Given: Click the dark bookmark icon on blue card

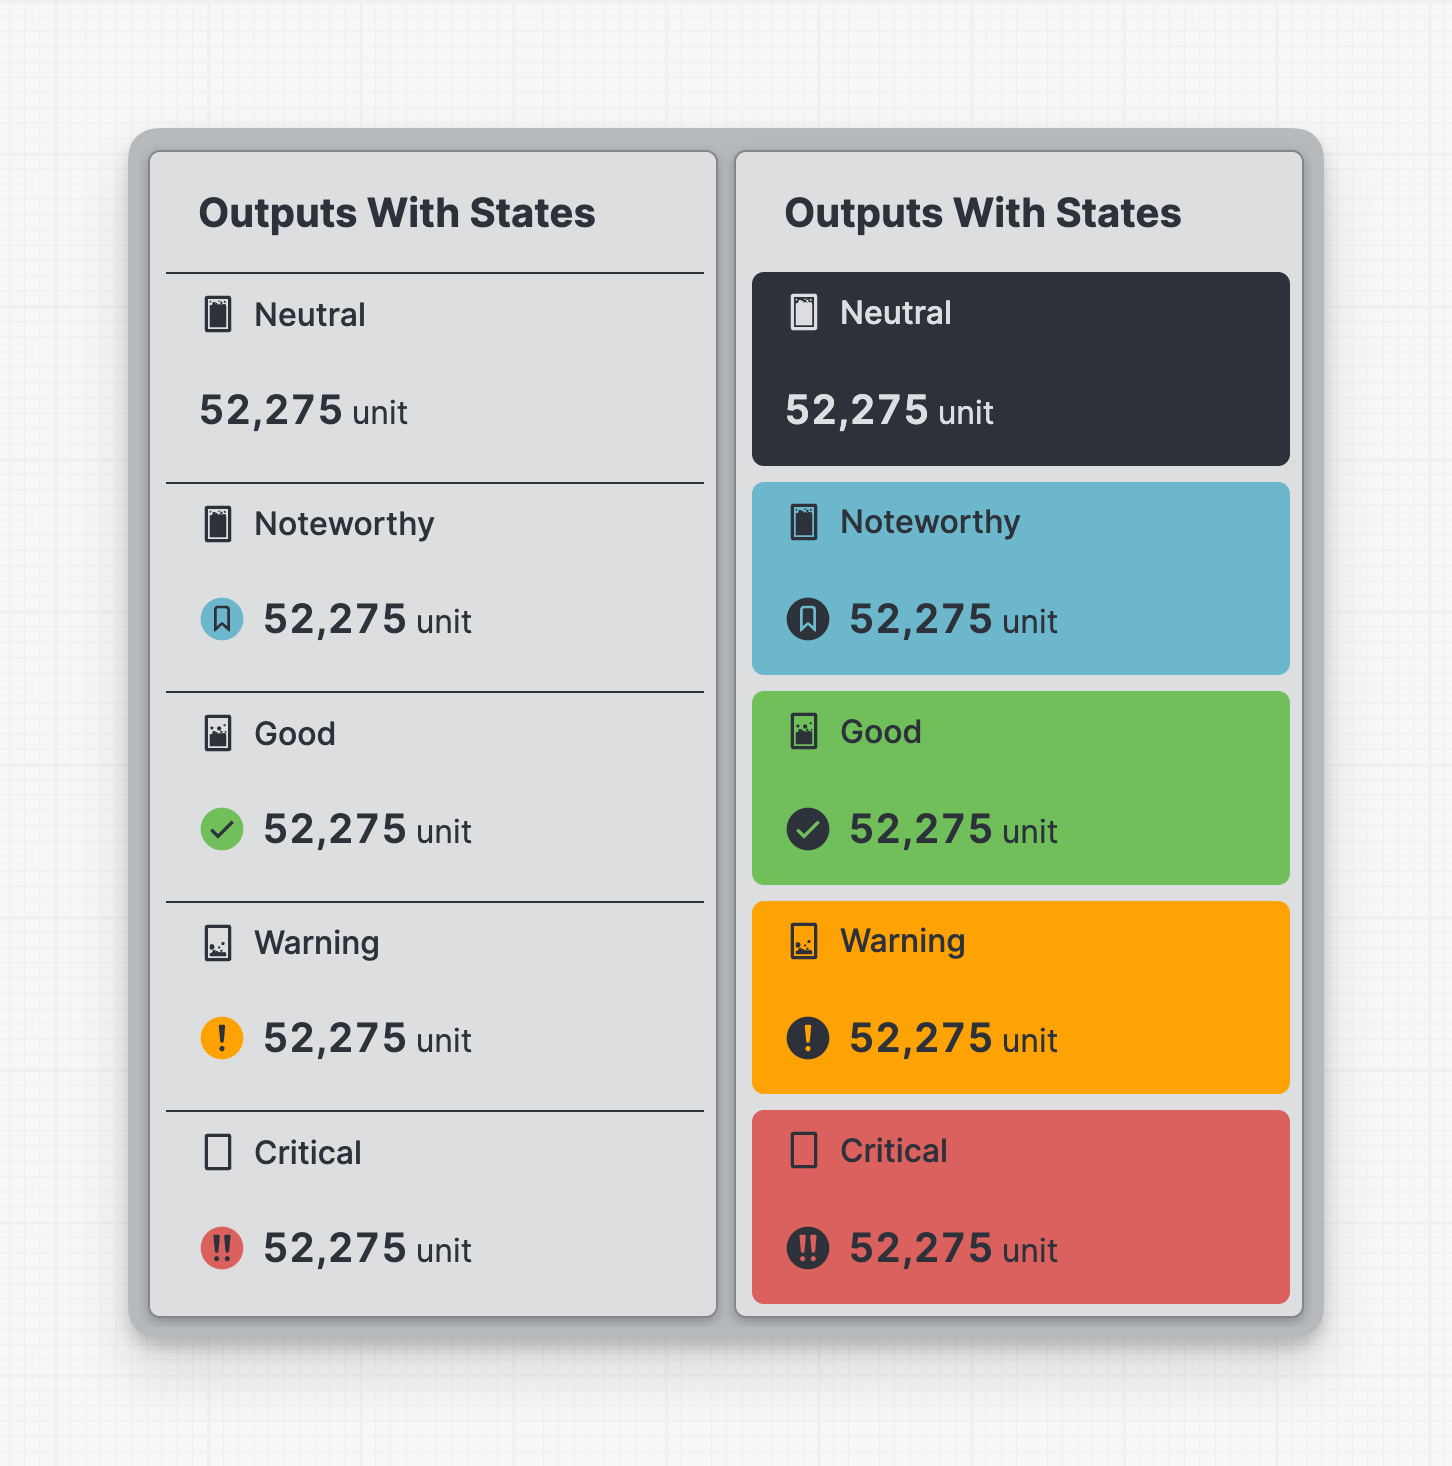Looking at the screenshot, I should click(808, 619).
